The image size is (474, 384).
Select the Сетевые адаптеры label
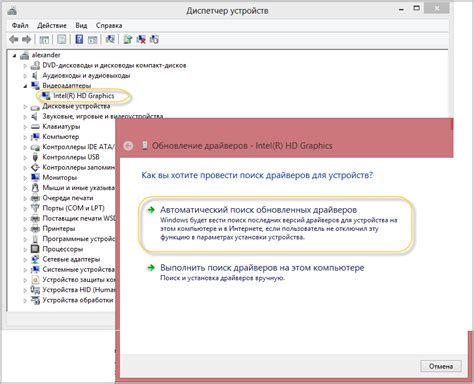point(71,259)
